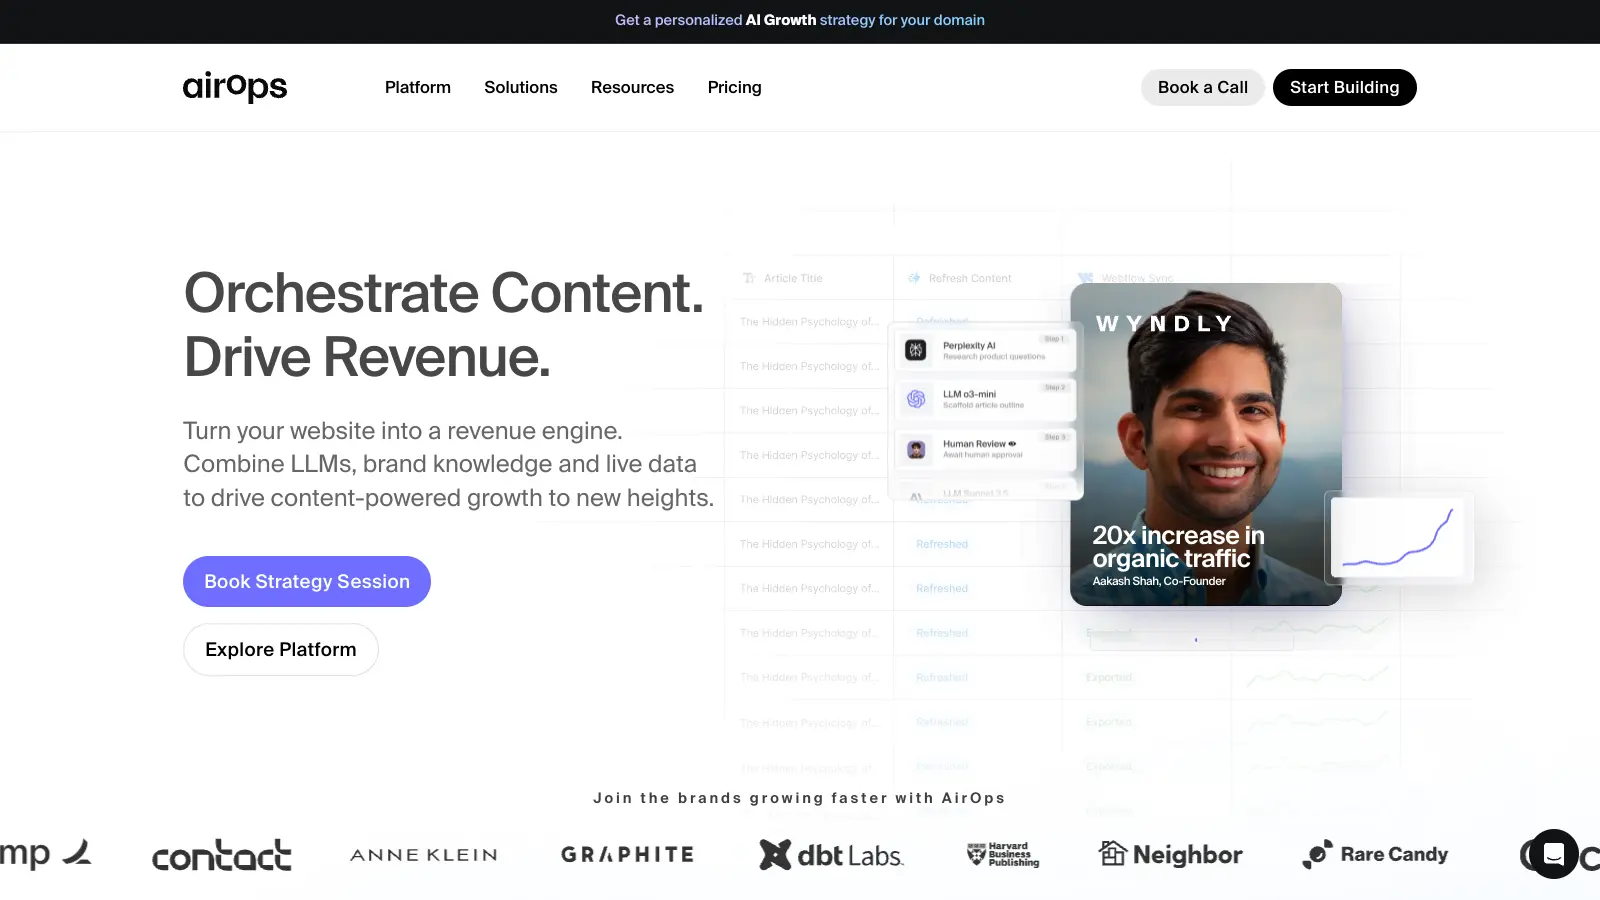1600x900 pixels.
Task: Expand the Solutions navigation menu
Action: point(520,87)
